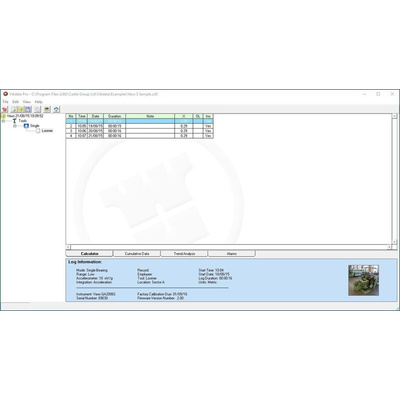The width and height of the screenshot is (400, 400).
Task: Click the Log Information heading
Action: (x=85, y=262)
